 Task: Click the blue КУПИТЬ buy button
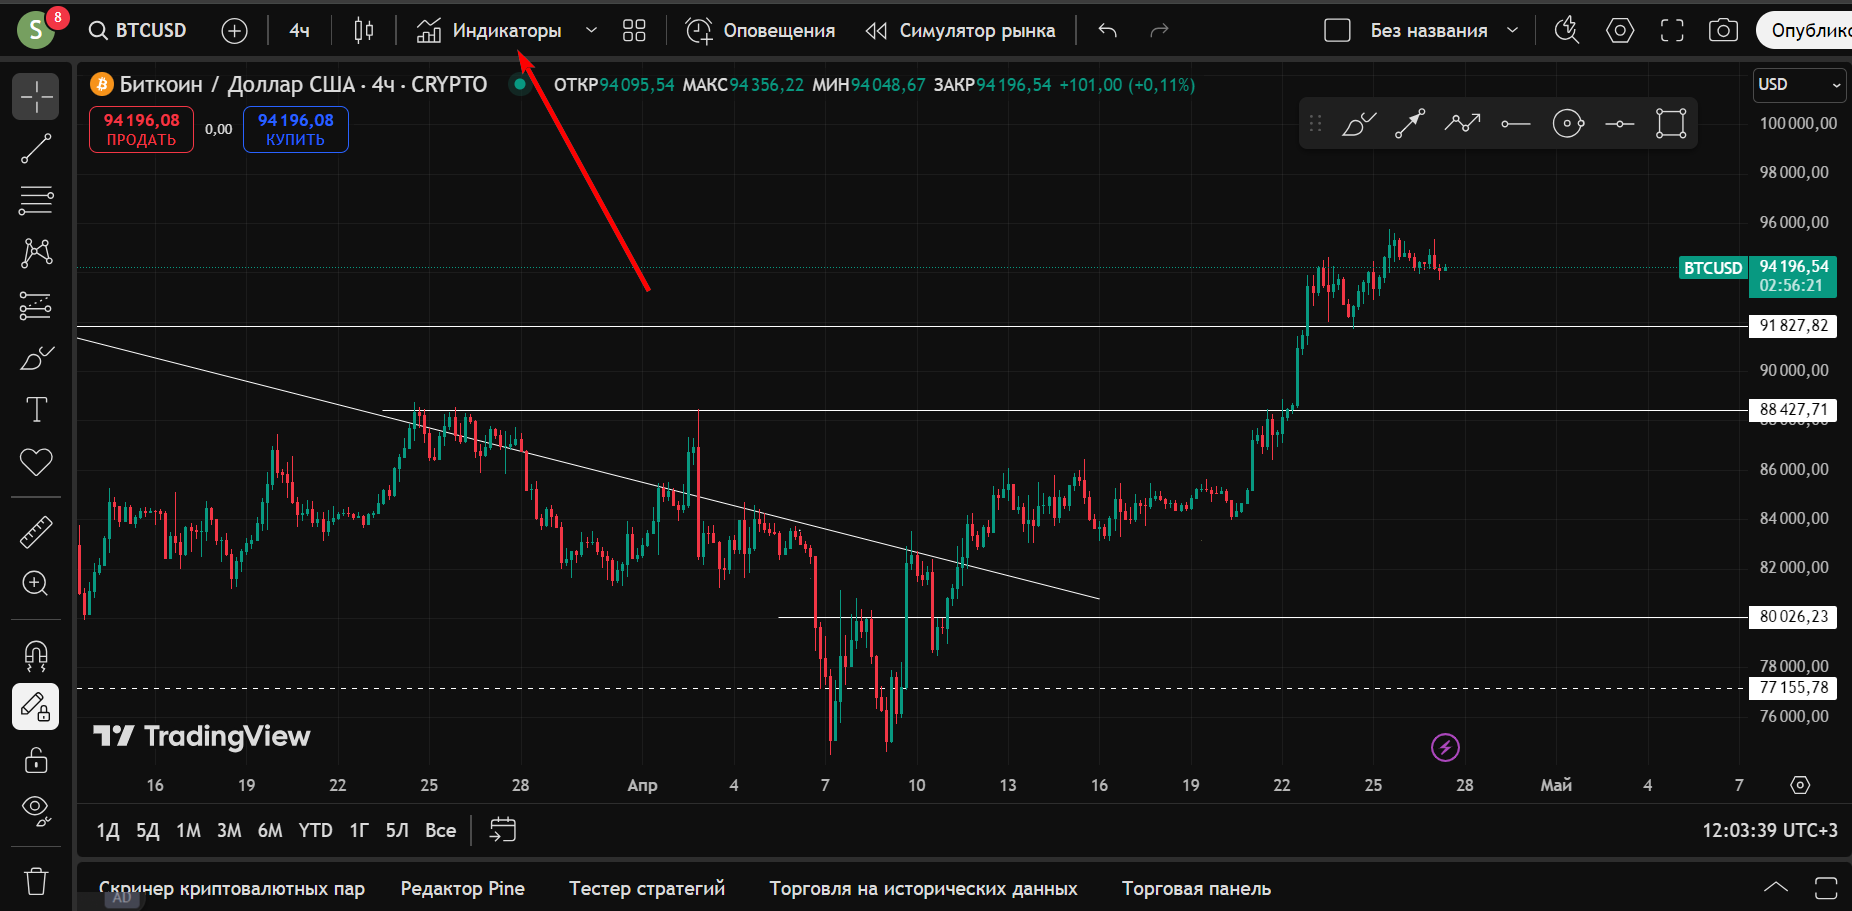296,130
